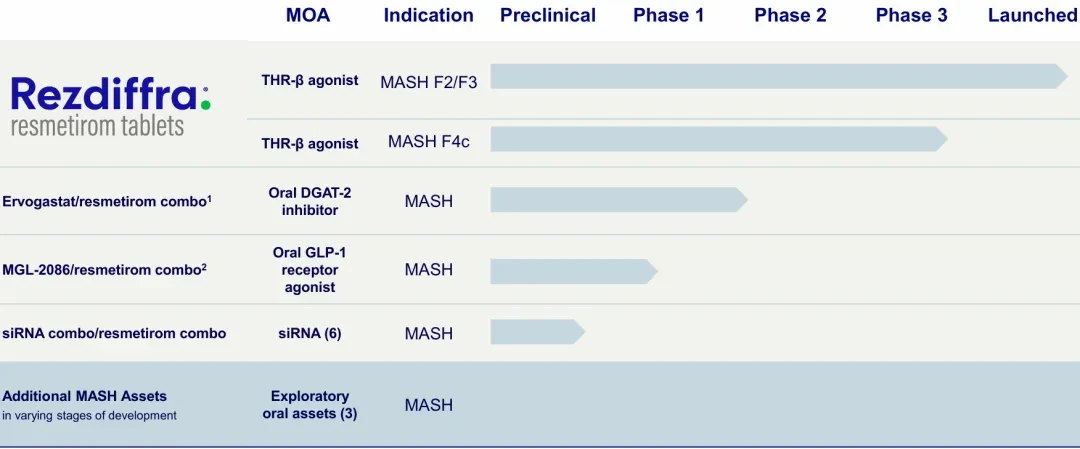Click Oral DGAT-2 inhibitor text
Image resolution: width=1080 pixels, height=449 pixels.
310,201
